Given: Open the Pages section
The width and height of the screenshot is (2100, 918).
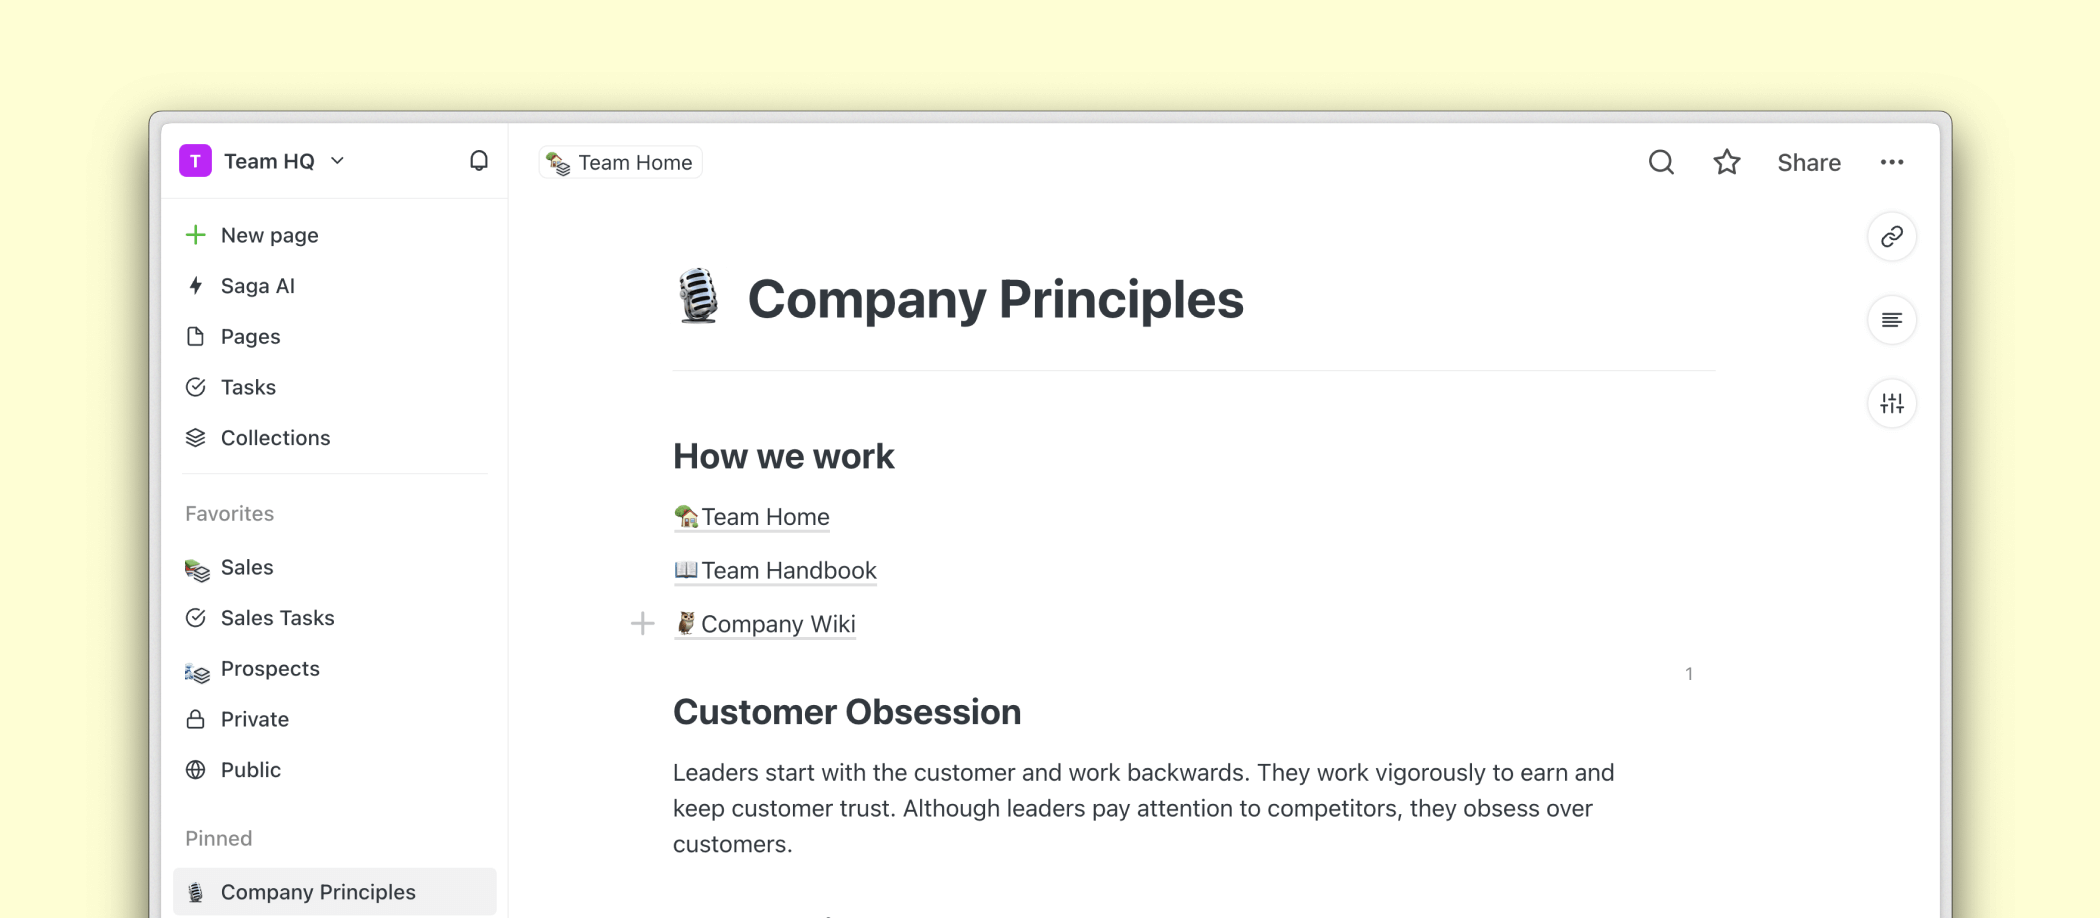Looking at the screenshot, I should click(x=249, y=336).
